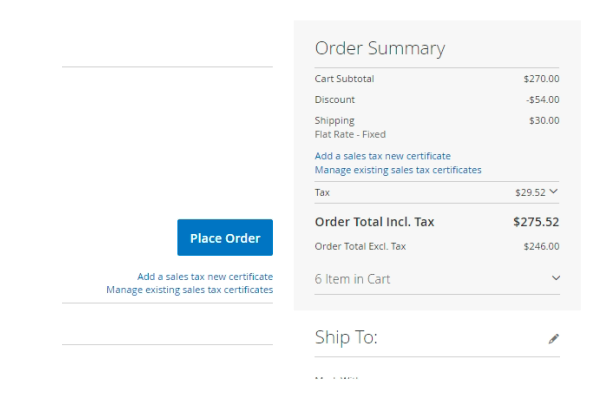Image resolution: width=608 pixels, height=401 pixels.
Task: Open Add certificate link below Place Order
Action: click(205, 276)
